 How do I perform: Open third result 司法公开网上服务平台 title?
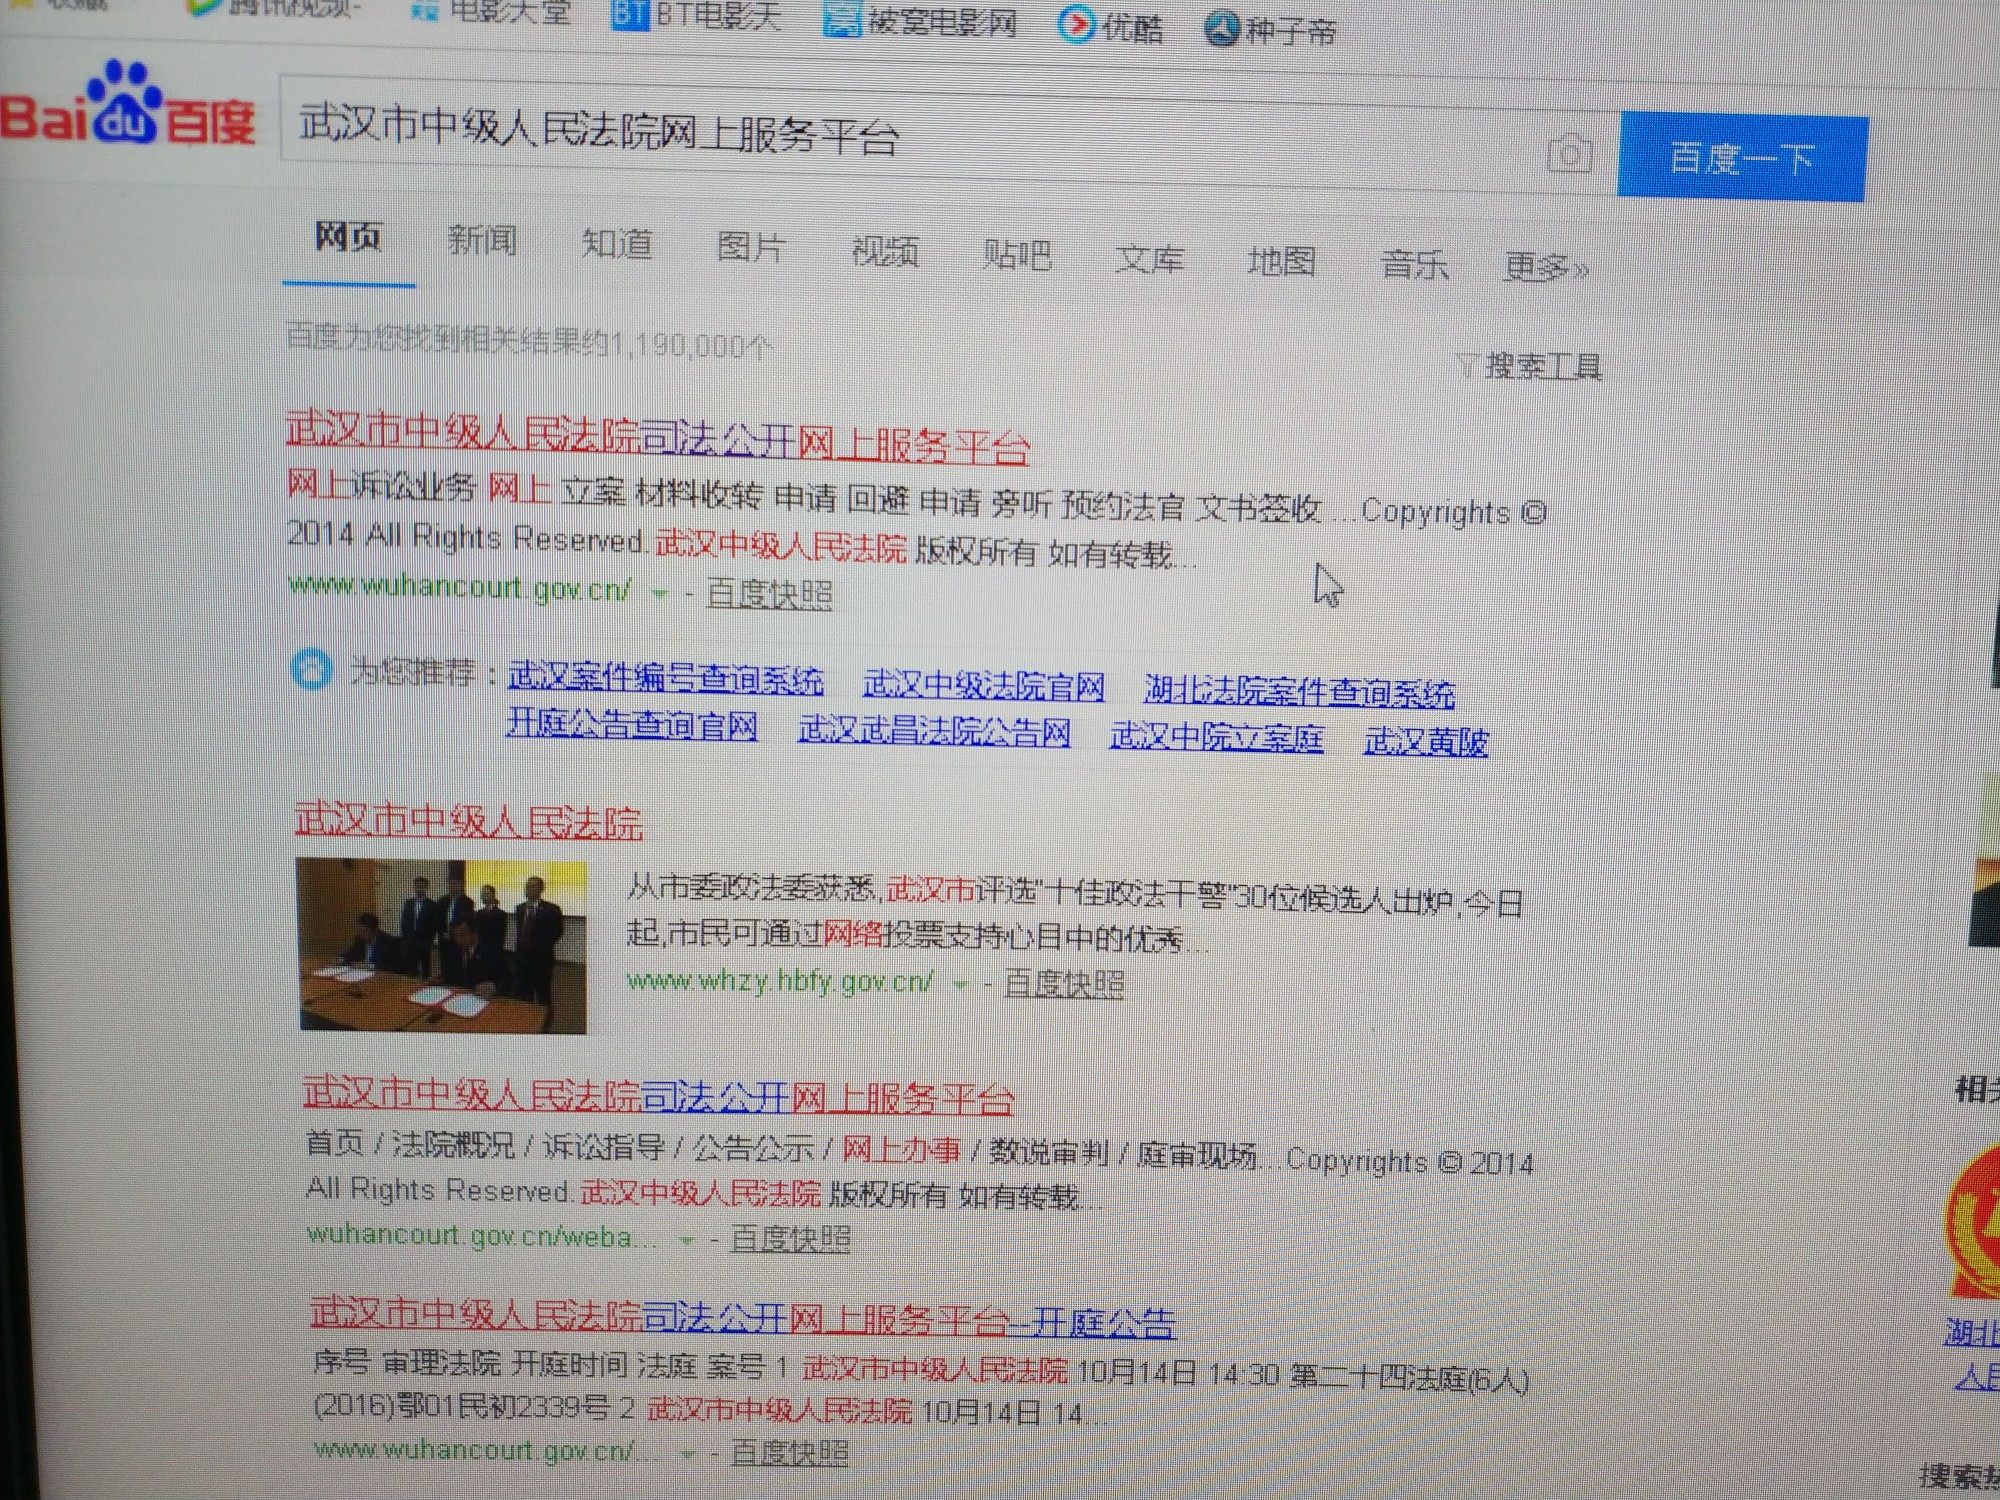click(659, 1096)
